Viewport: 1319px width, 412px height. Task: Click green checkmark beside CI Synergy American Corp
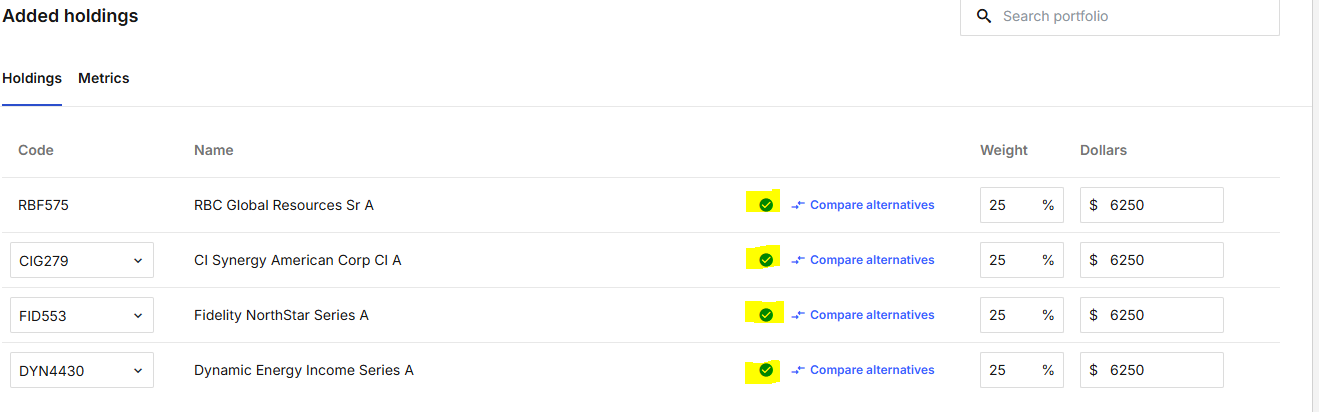pyautogui.click(x=766, y=260)
